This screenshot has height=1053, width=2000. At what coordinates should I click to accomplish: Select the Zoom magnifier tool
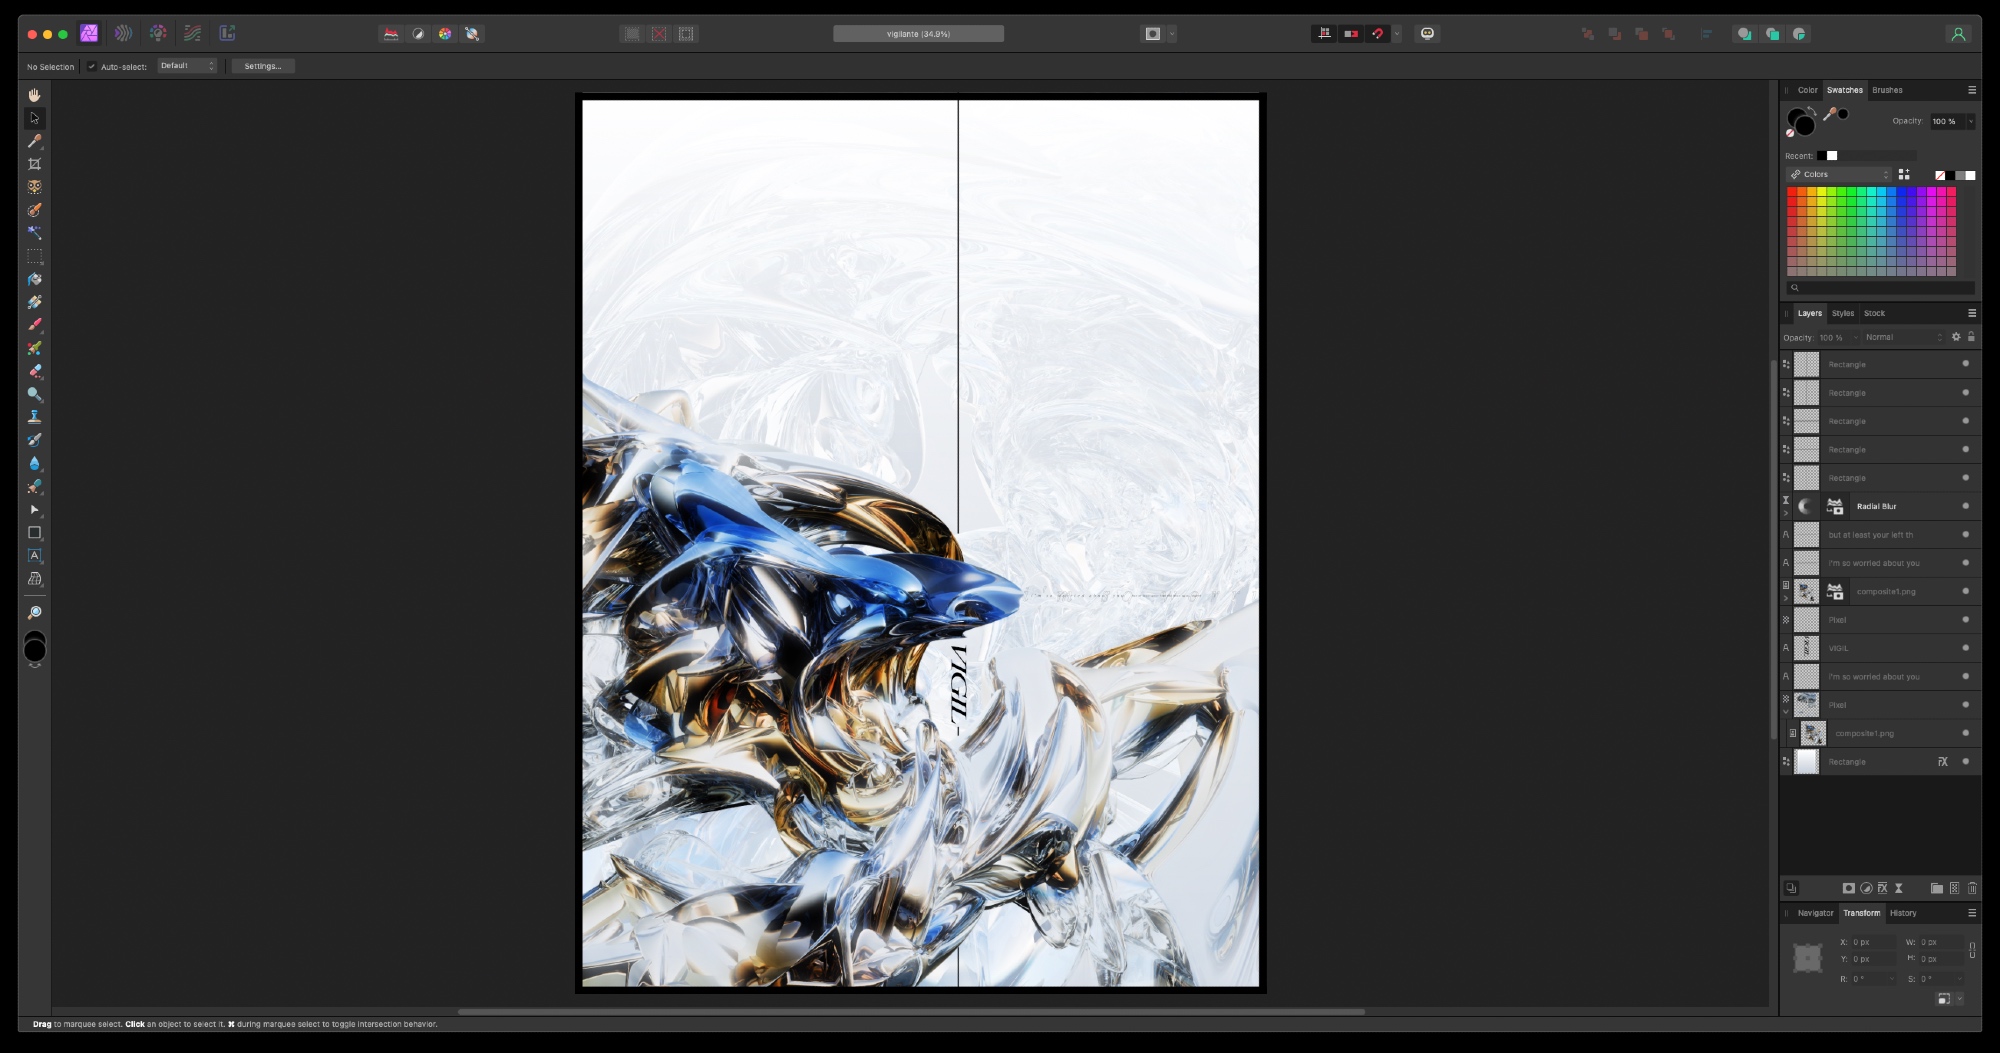click(x=34, y=613)
